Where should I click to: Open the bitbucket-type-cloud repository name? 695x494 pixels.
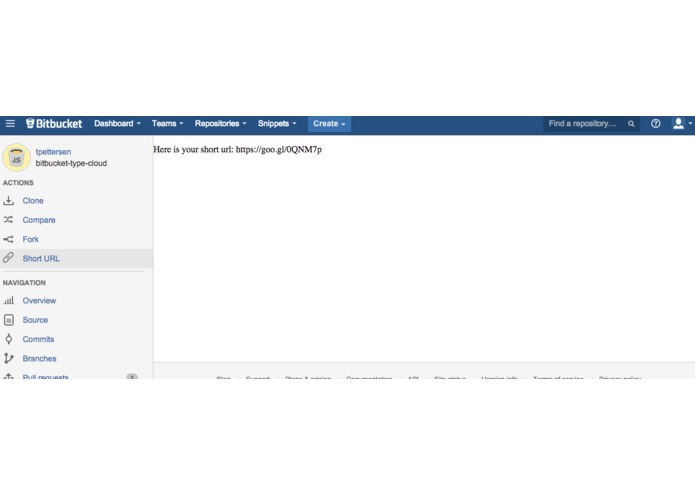71,163
